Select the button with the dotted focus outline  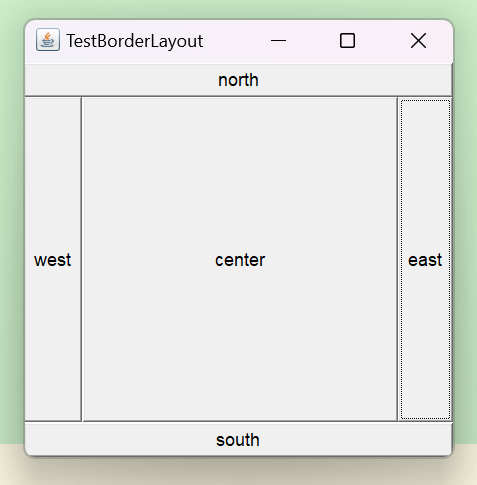pos(425,259)
